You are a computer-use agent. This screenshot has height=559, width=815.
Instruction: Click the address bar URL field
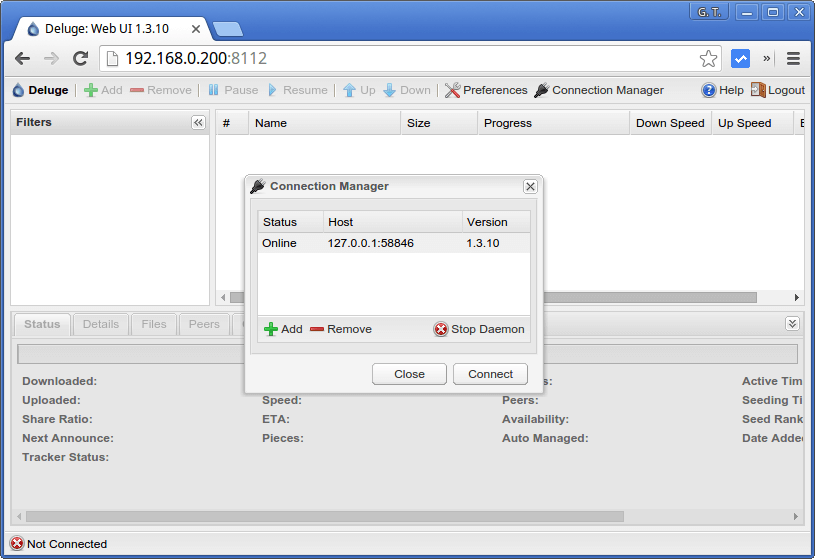[x=400, y=58]
